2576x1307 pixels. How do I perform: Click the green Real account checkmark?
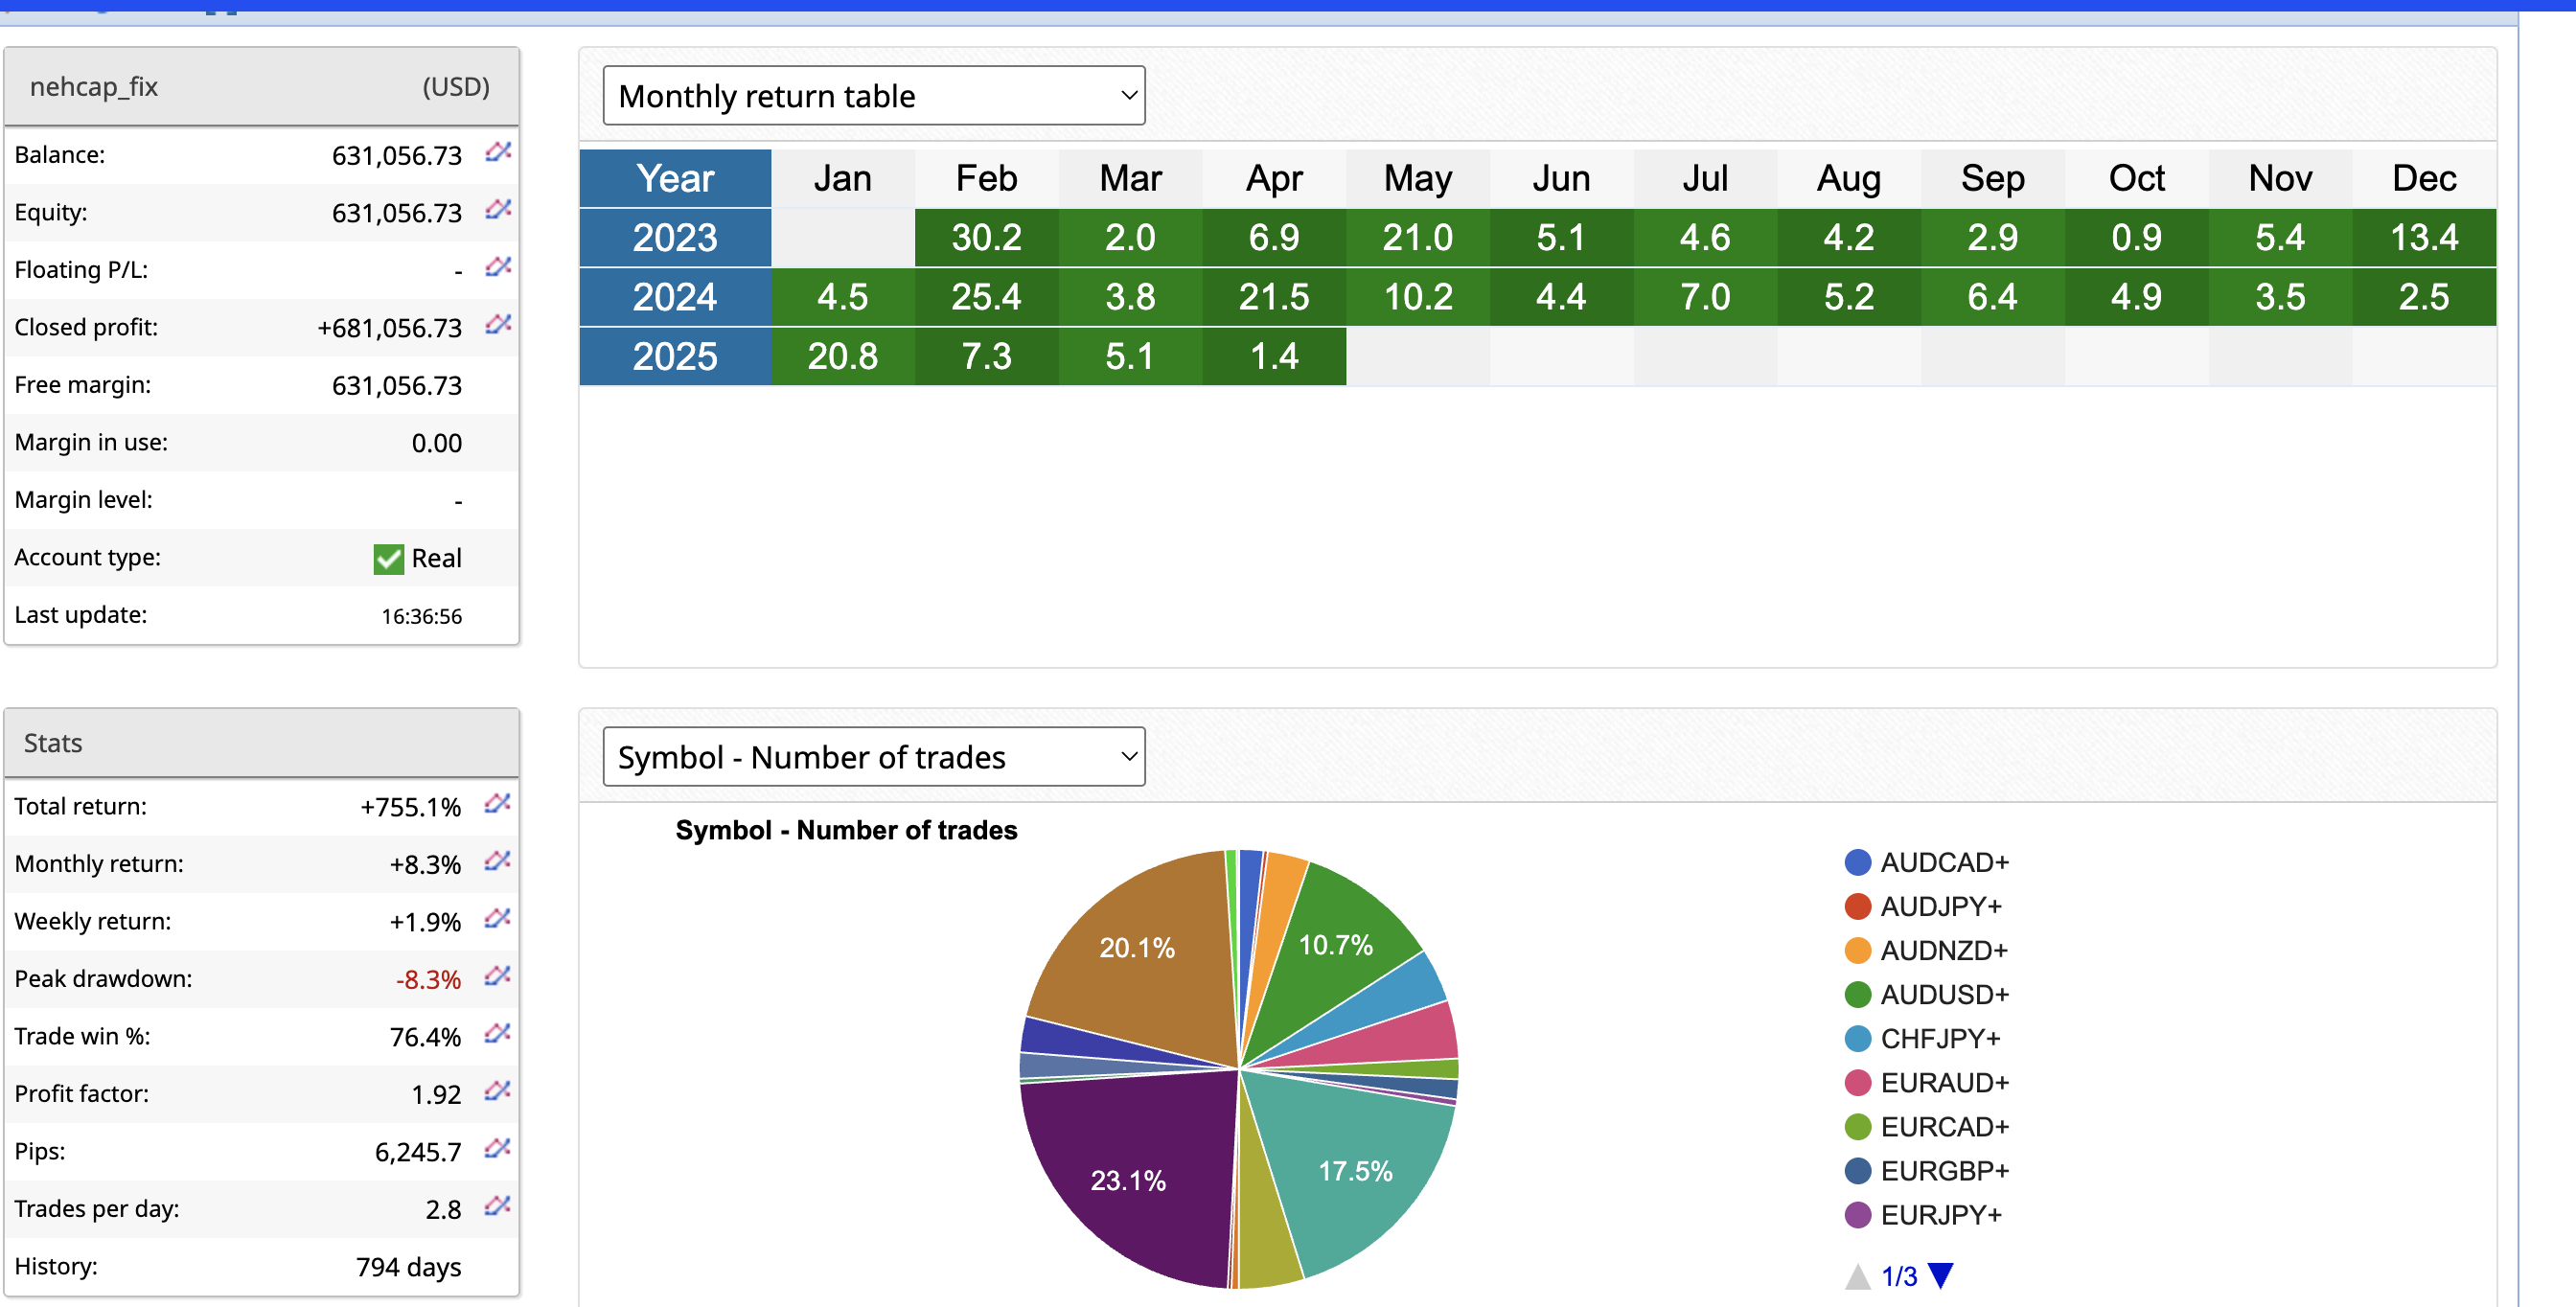(388, 559)
